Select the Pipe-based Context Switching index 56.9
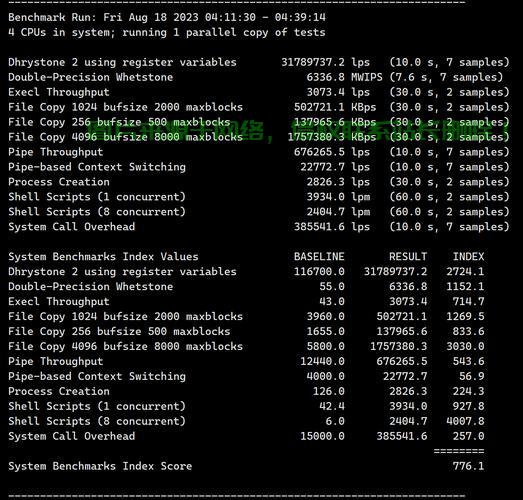The image size is (523, 500). 472,376
